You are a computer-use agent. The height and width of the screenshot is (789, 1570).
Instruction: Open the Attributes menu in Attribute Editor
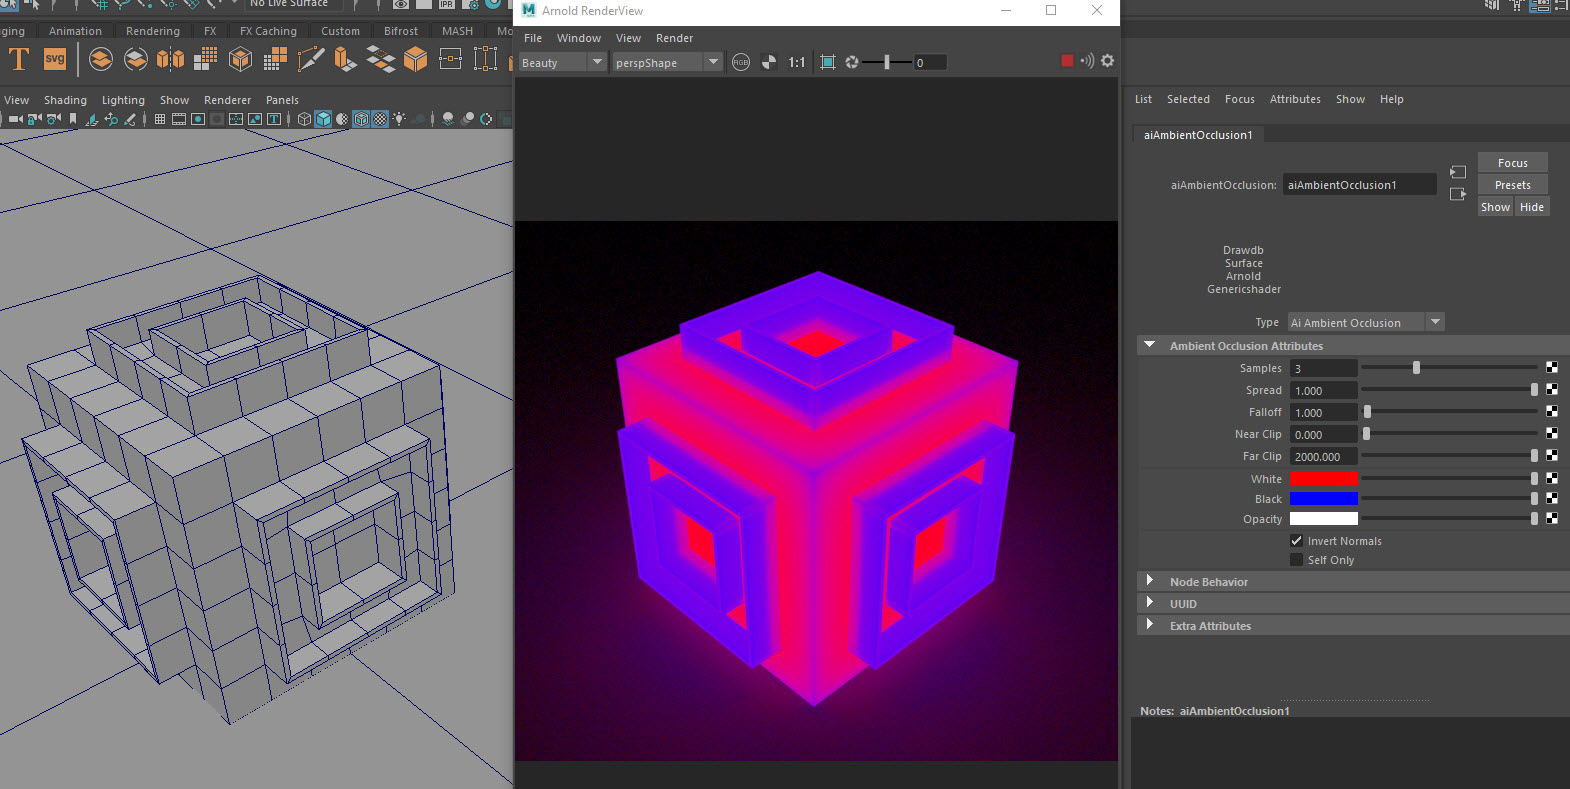1295,99
